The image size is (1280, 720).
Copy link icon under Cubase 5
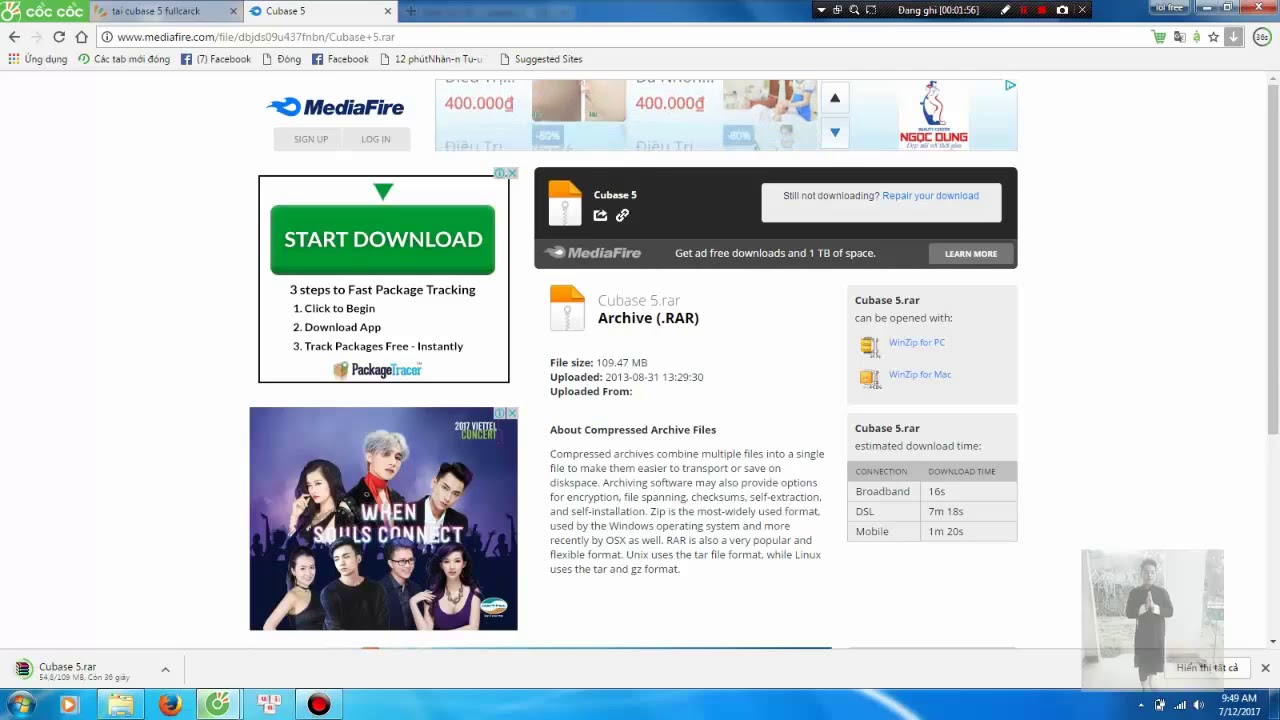click(622, 215)
